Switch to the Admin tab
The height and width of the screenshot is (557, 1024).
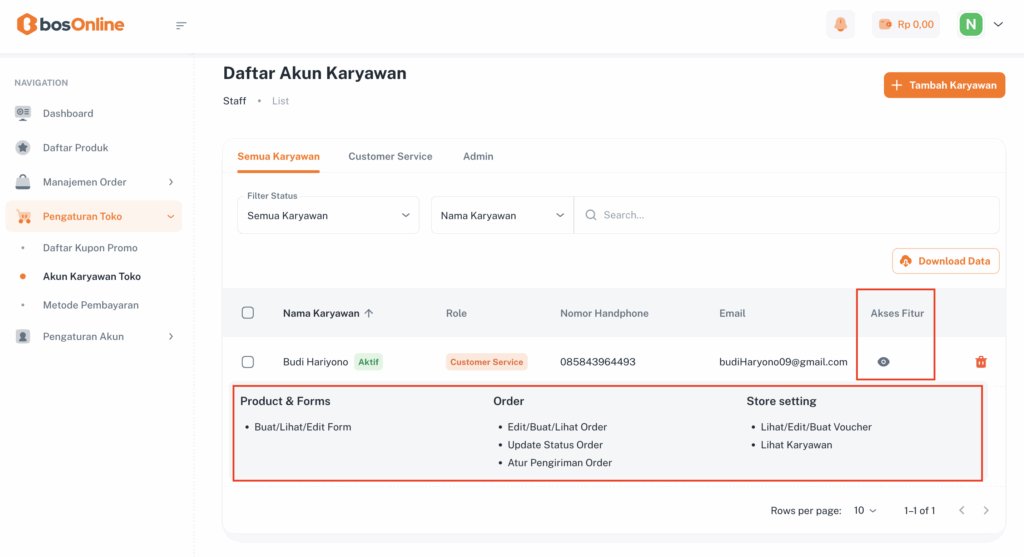tap(478, 156)
